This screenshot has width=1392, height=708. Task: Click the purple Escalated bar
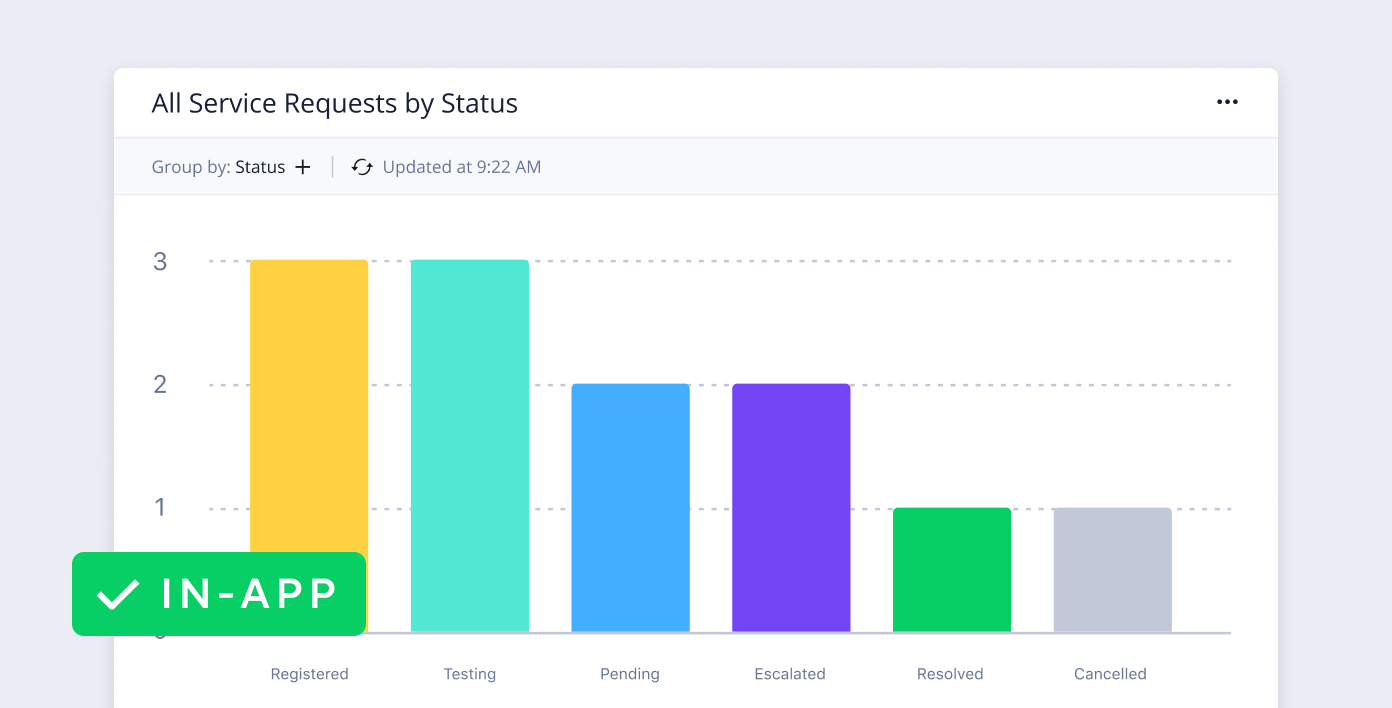click(x=791, y=507)
